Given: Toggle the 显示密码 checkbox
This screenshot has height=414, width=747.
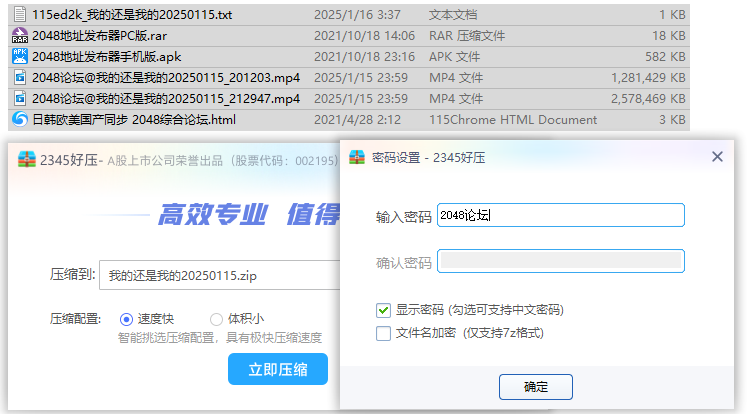Looking at the screenshot, I should [383, 310].
